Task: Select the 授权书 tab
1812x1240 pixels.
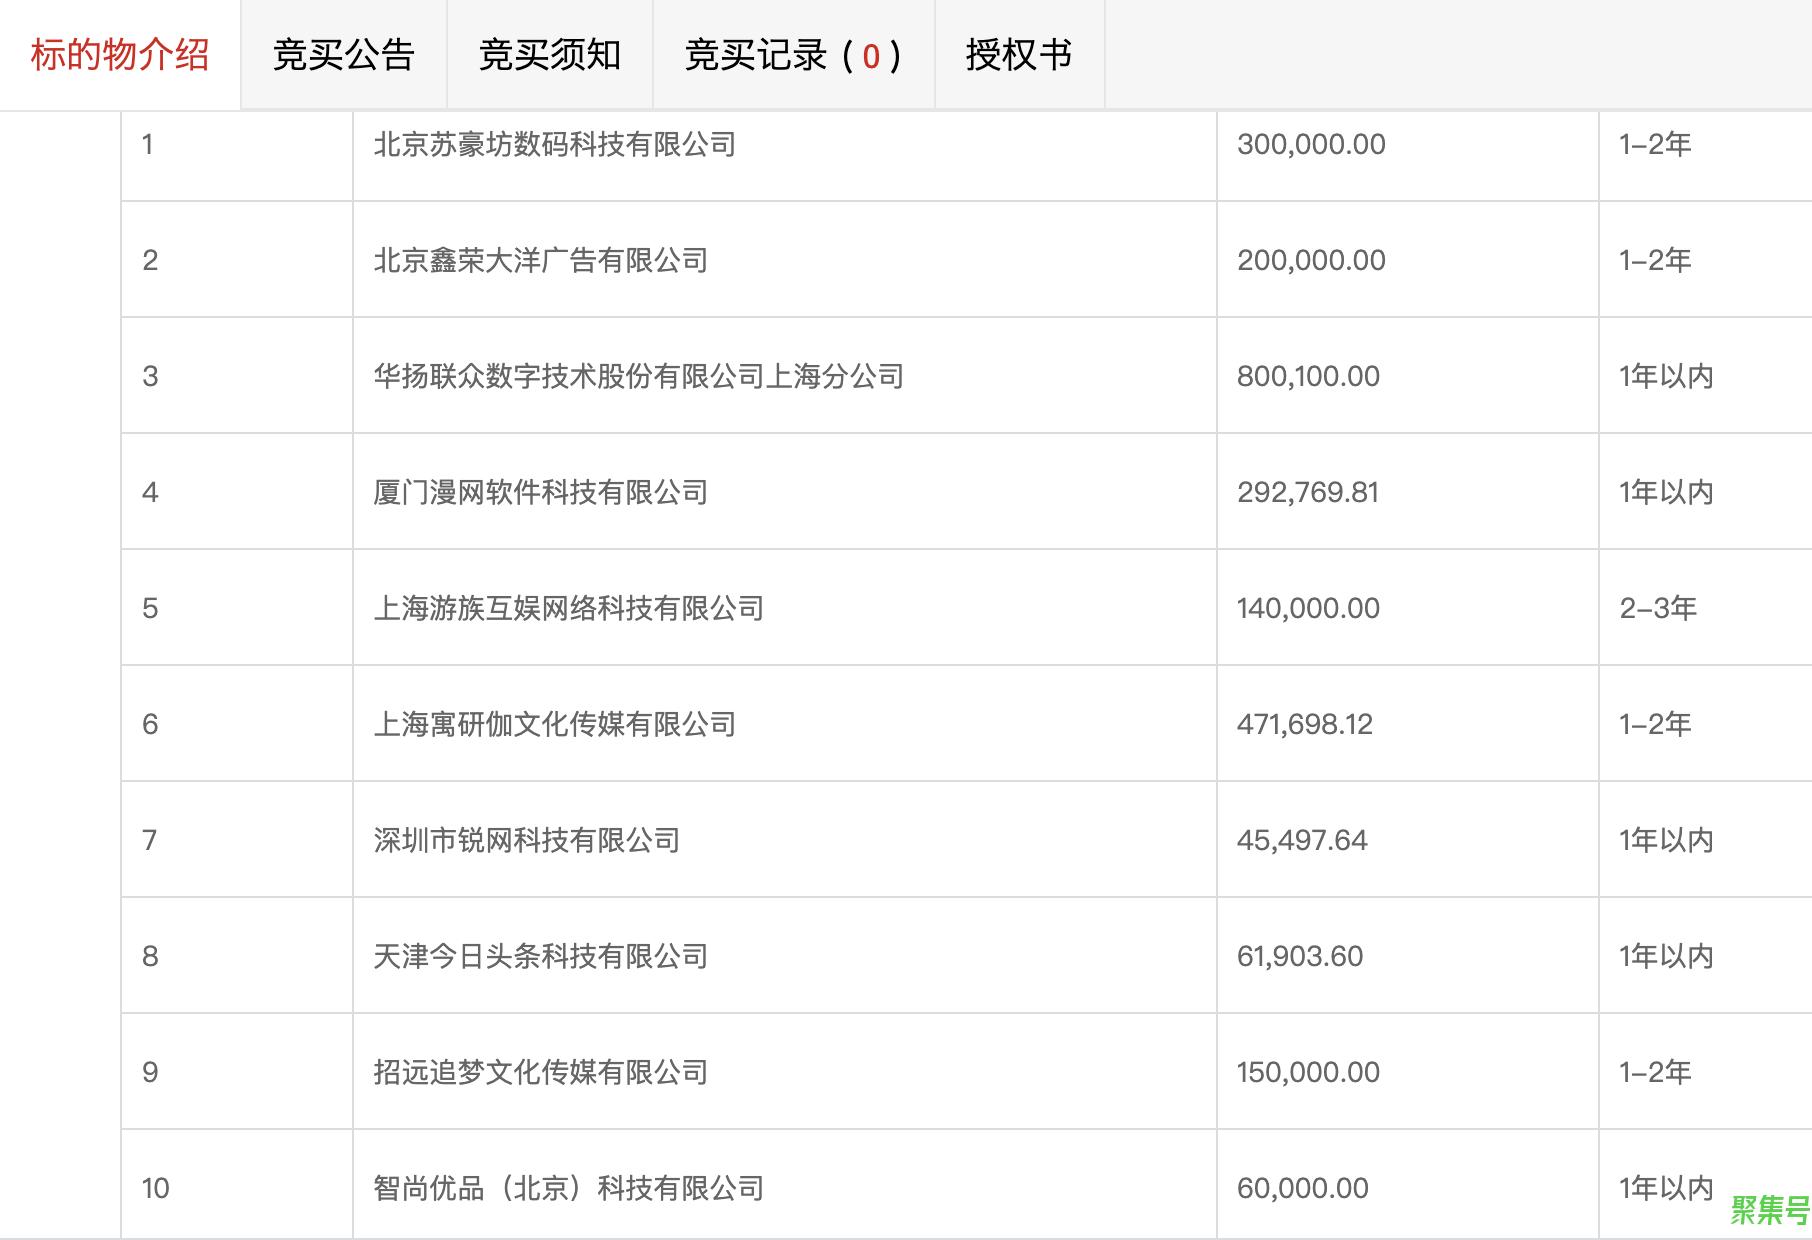Action: pos(1020,55)
